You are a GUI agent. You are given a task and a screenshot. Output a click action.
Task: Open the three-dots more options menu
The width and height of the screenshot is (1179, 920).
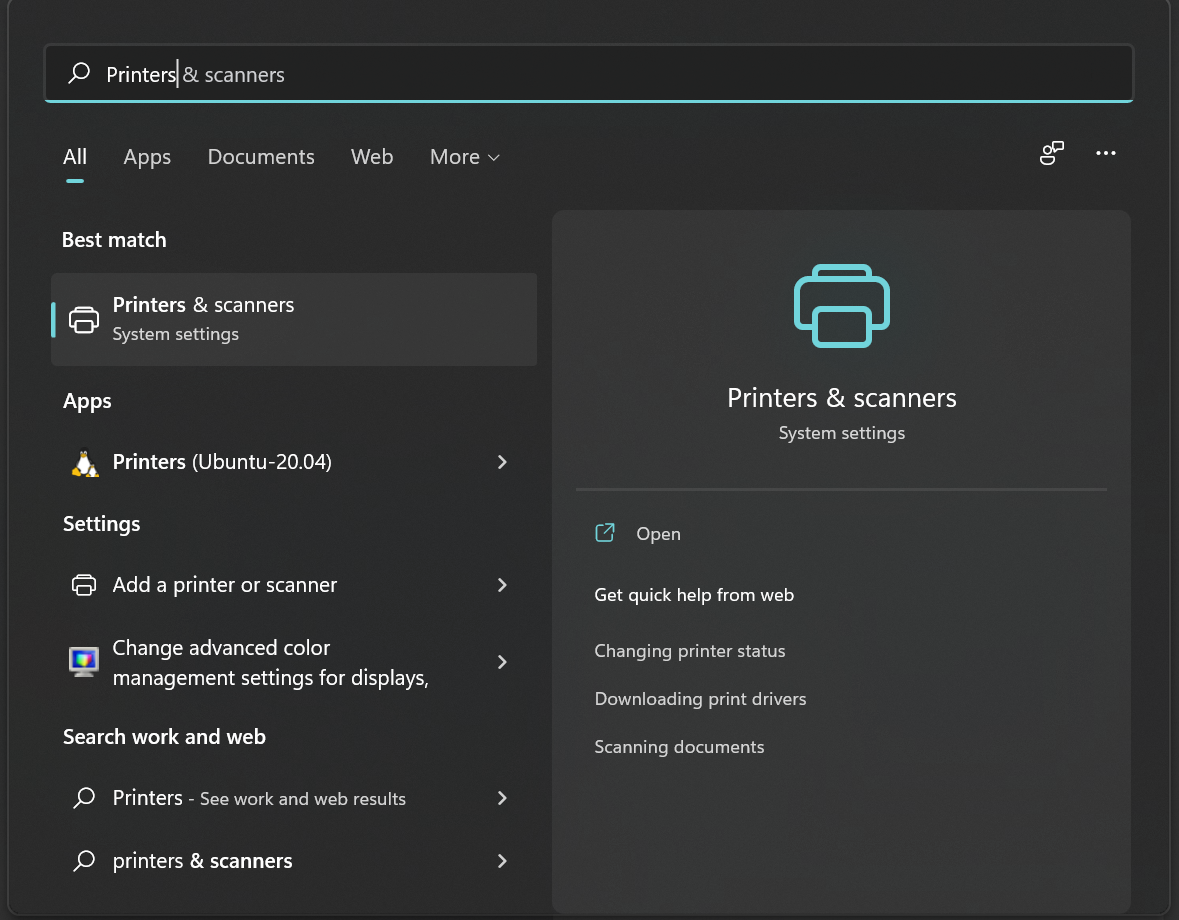click(x=1105, y=153)
